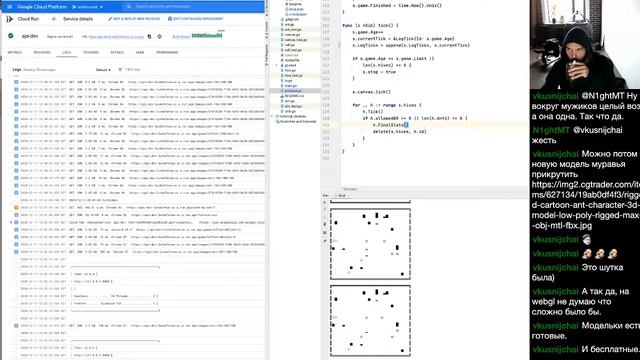The image size is (640, 360).
Task: Open the Details tab
Action: pos(117,52)
